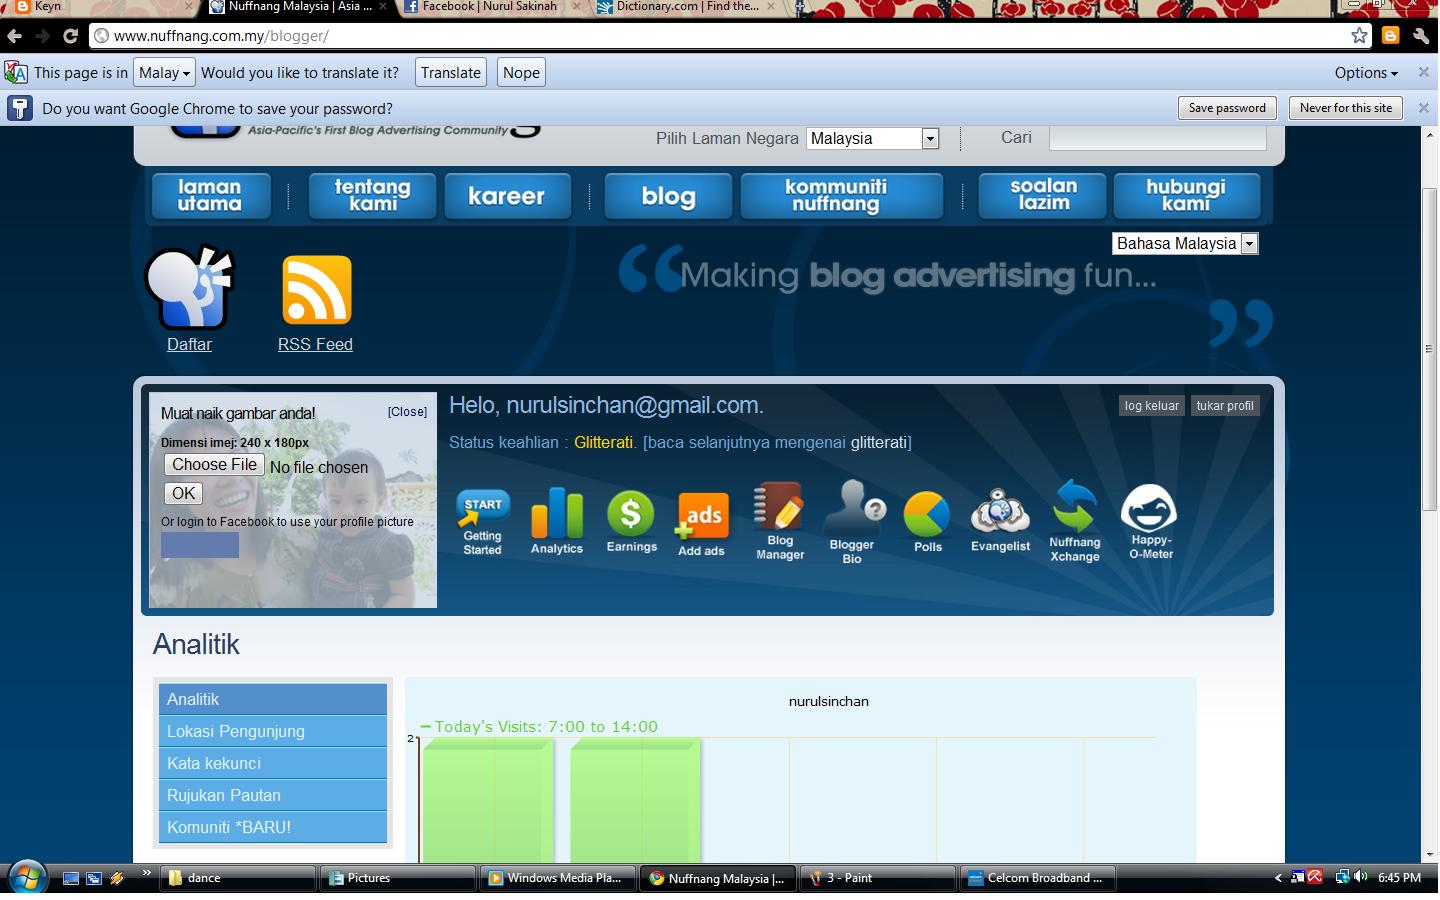1440x900 pixels.
Task: Click the tukar profil button
Action: pos(1225,406)
